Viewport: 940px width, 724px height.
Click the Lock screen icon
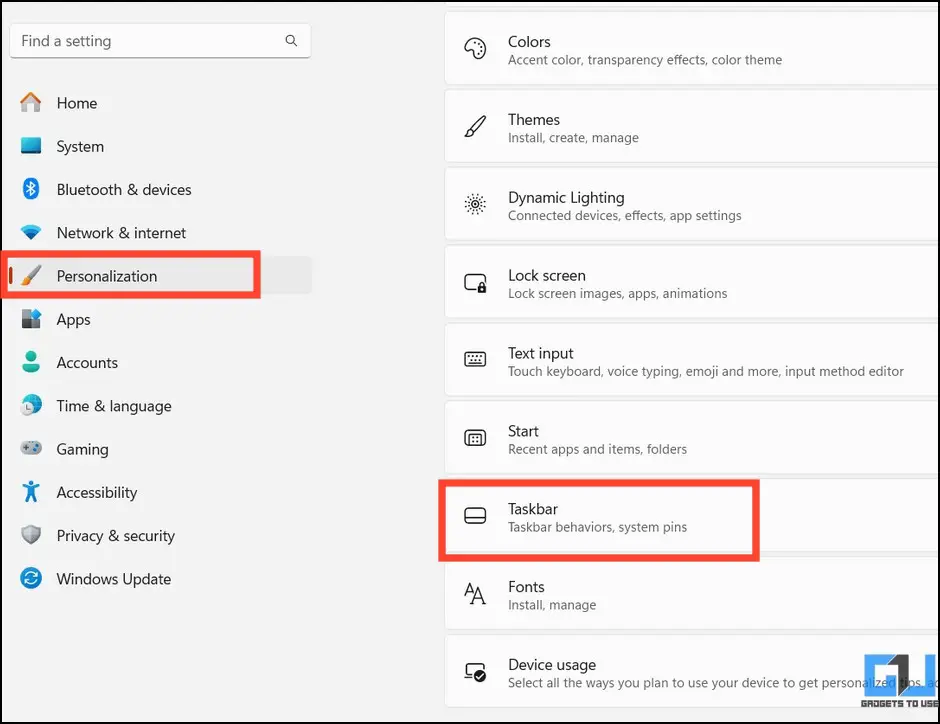475,282
